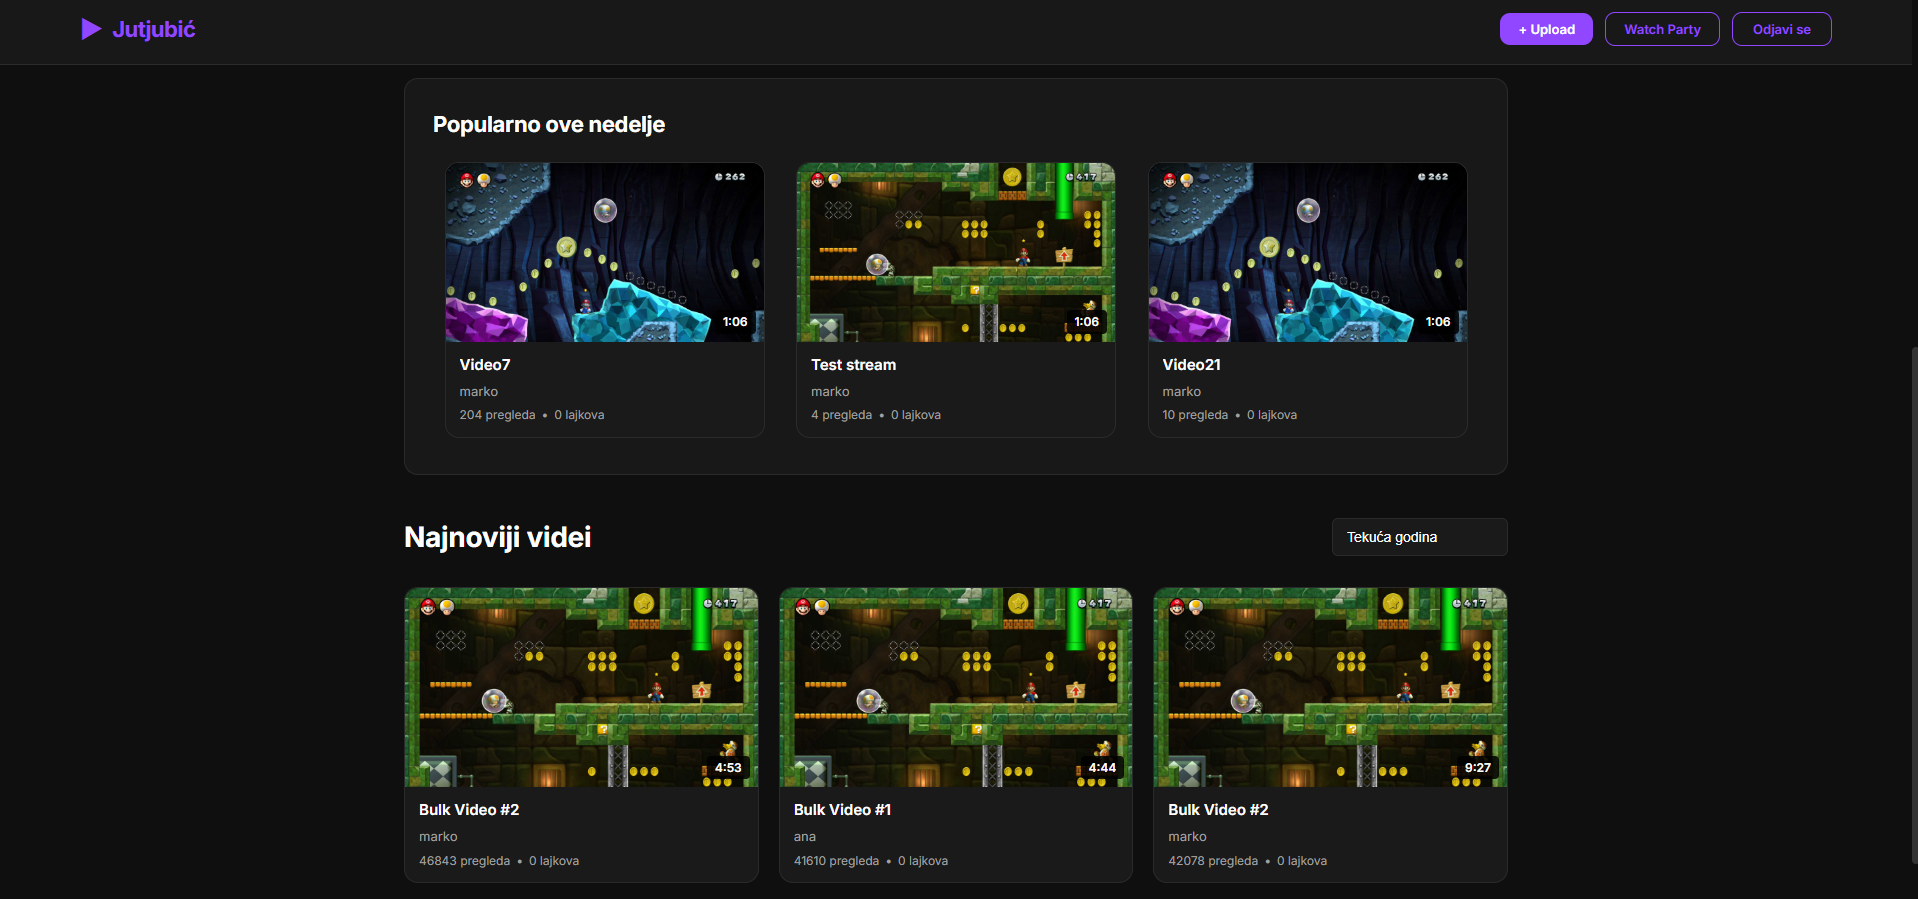Click the Video7 title
Image resolution: width=1918 pixels, height=899 pixels.
485,365
